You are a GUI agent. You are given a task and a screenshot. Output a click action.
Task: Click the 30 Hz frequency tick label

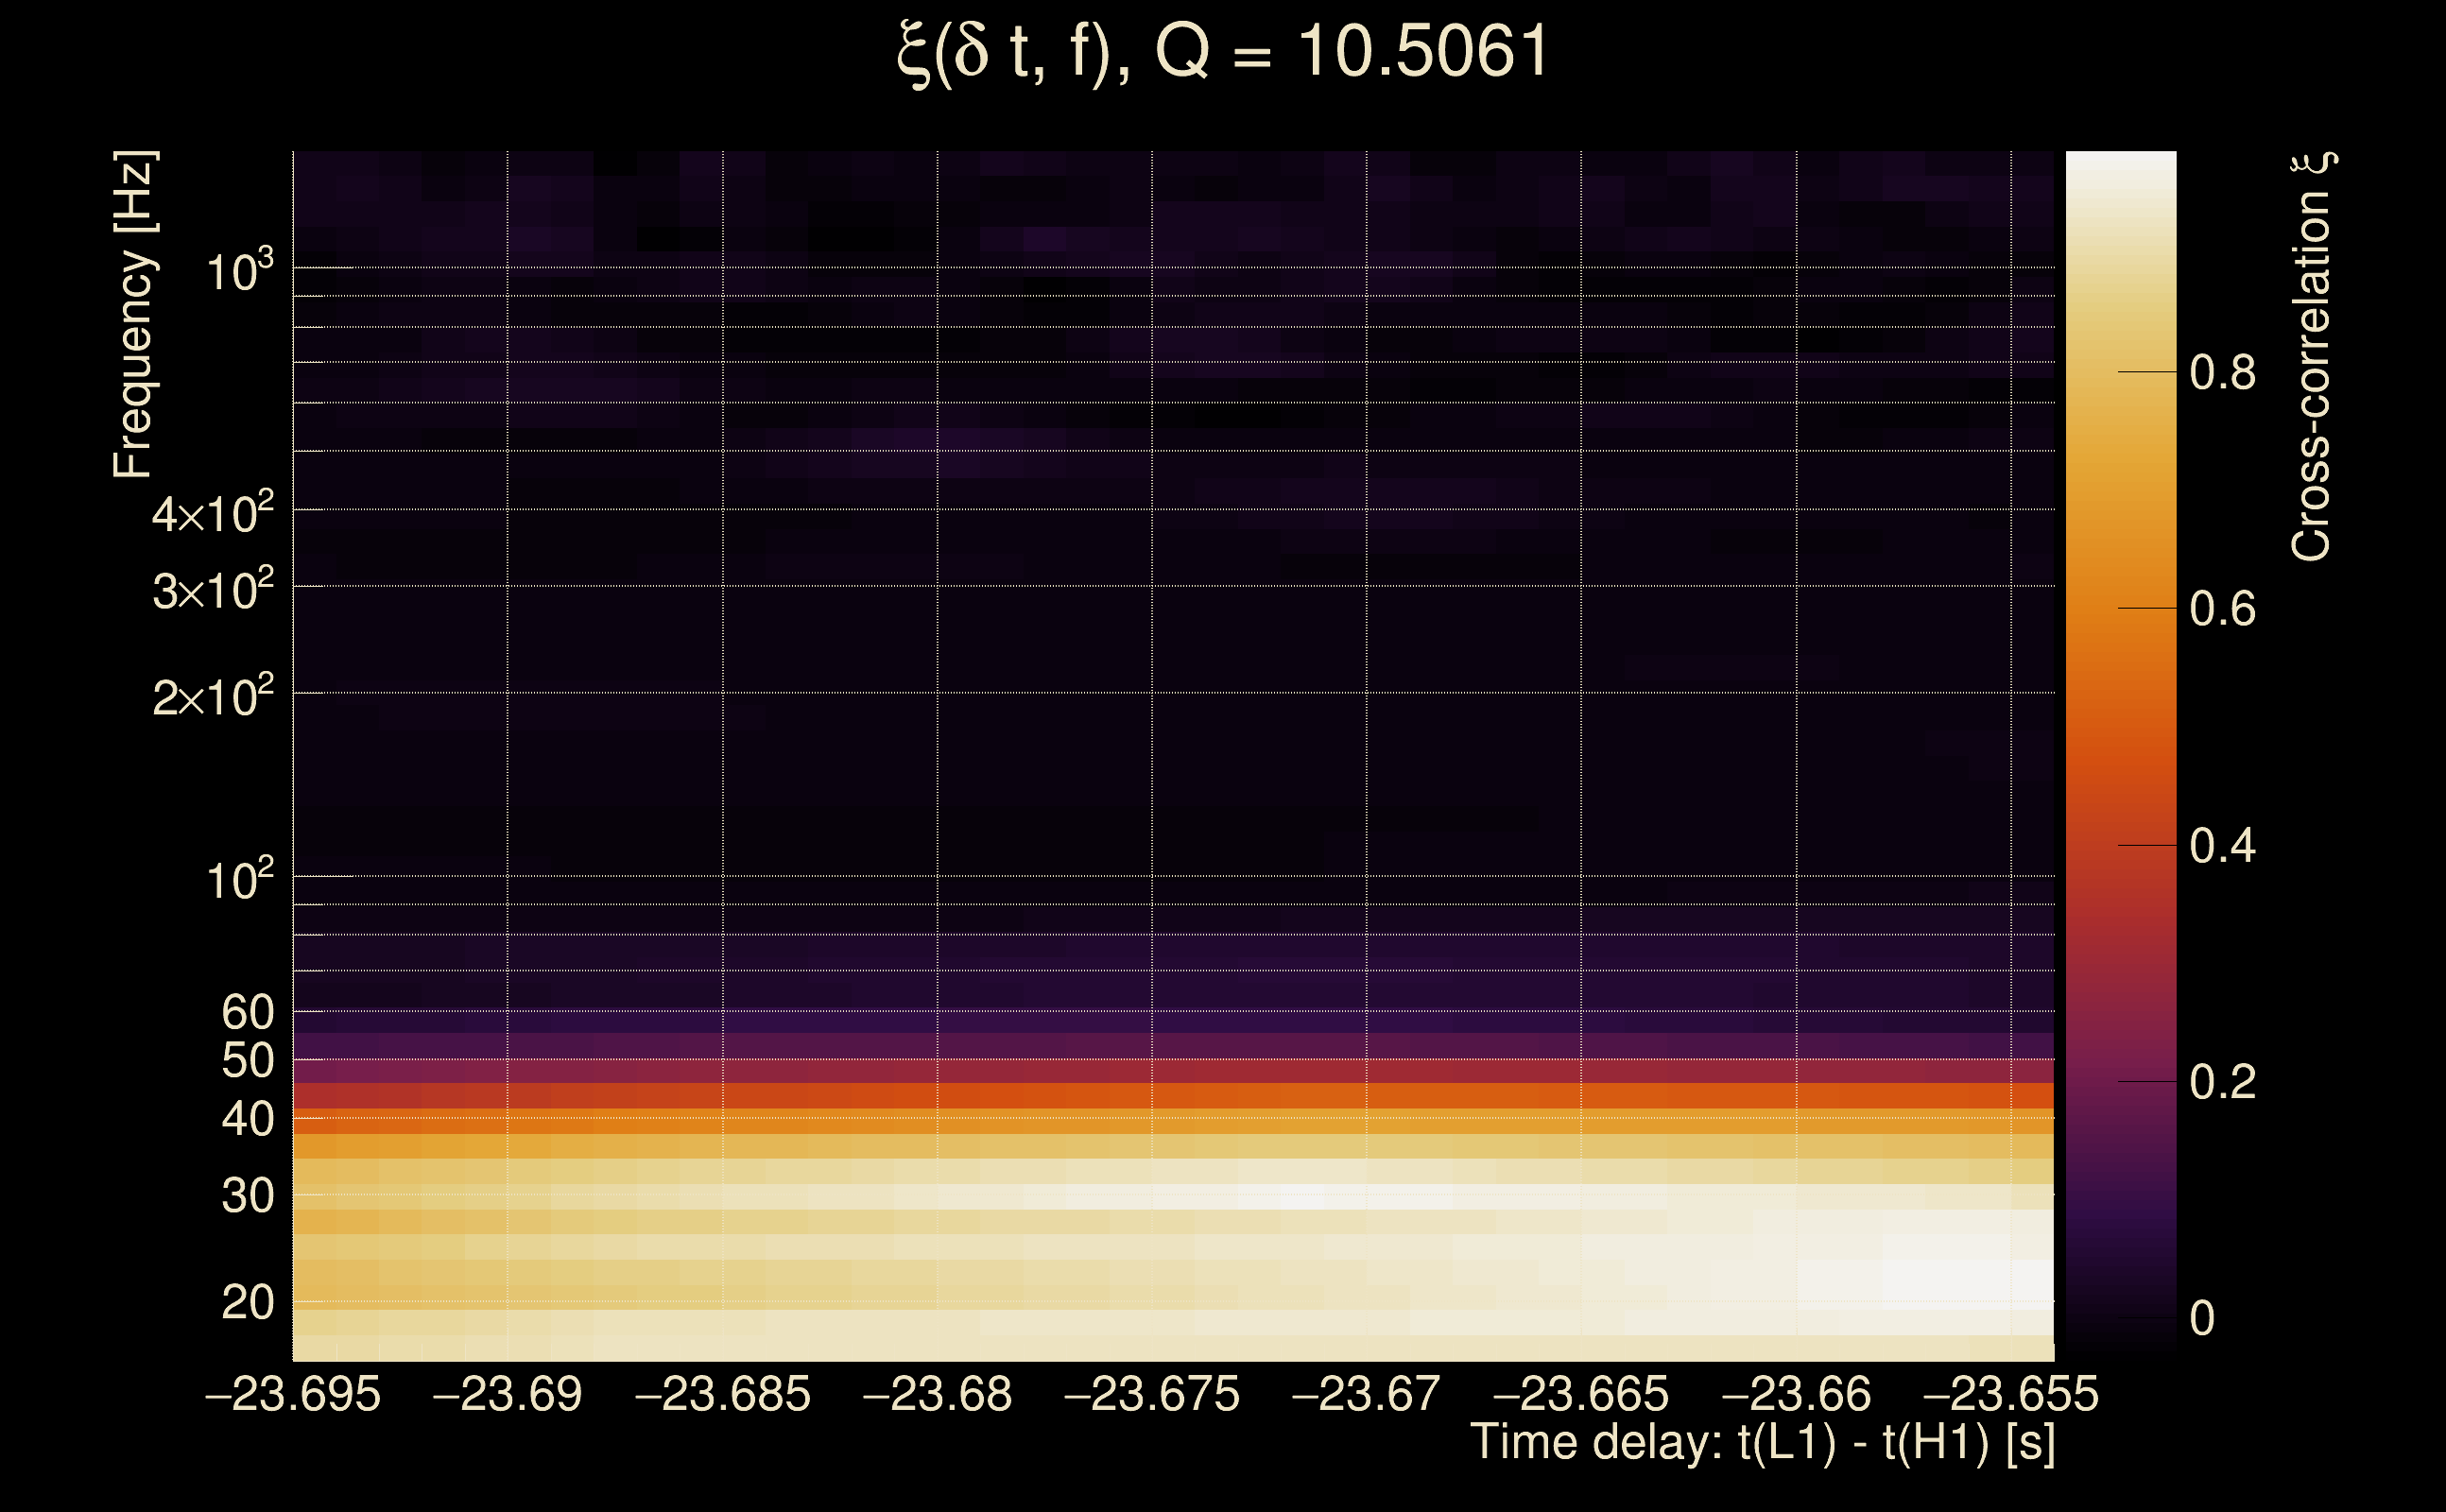(x=247, y=1196)
